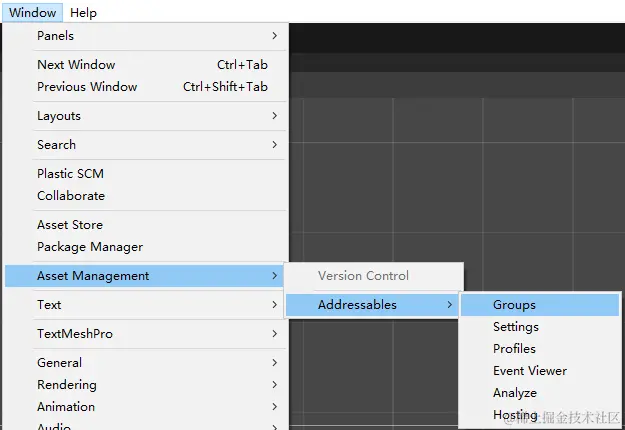Open Addressables Analyze window
625x430 pixels.
[515, 393]
